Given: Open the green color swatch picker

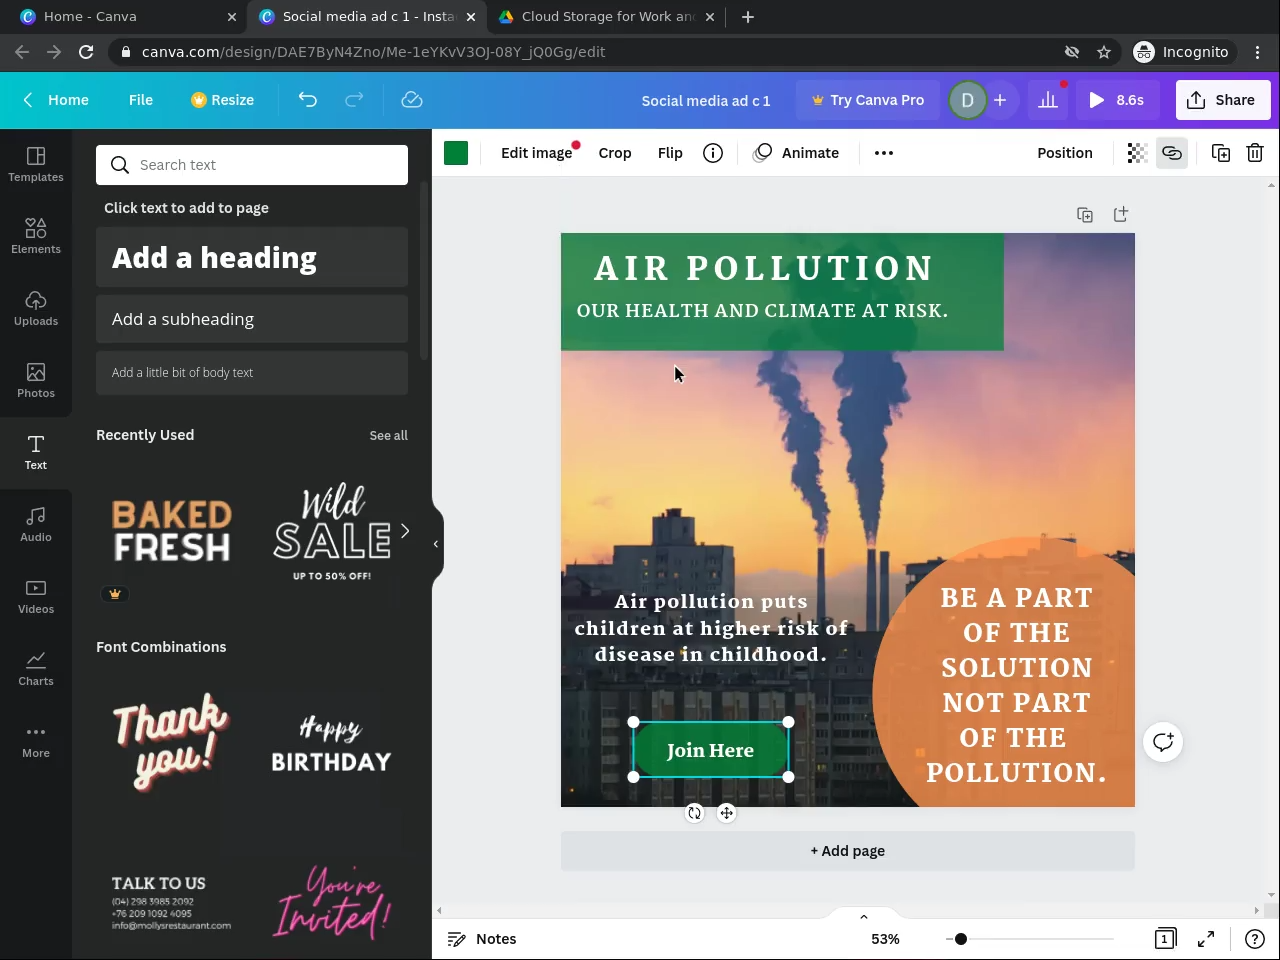Looking at the screenshot, I should 456,153.
